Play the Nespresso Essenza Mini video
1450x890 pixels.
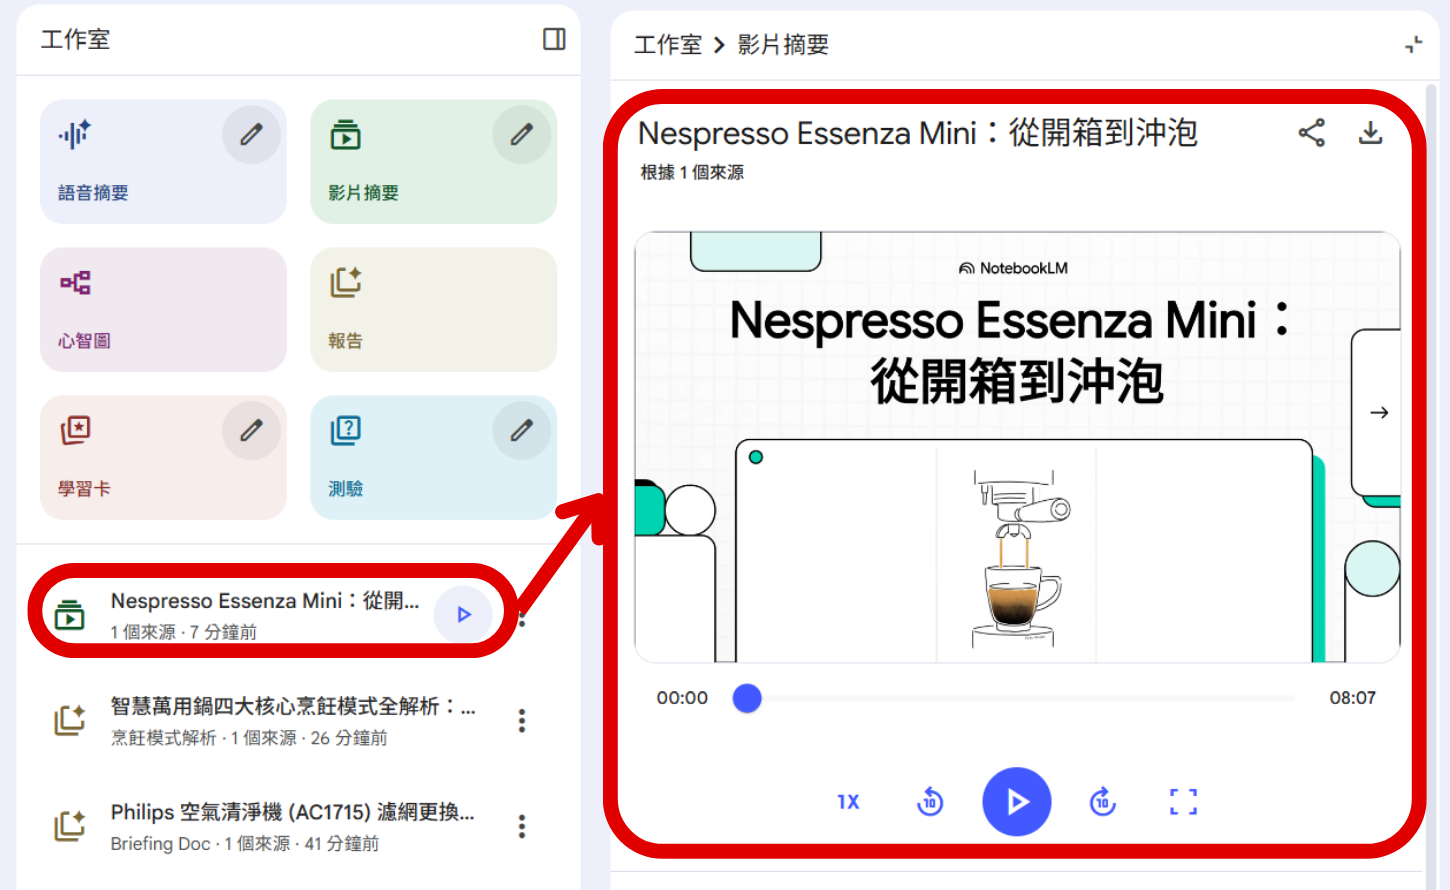(x=1017, y=801)
